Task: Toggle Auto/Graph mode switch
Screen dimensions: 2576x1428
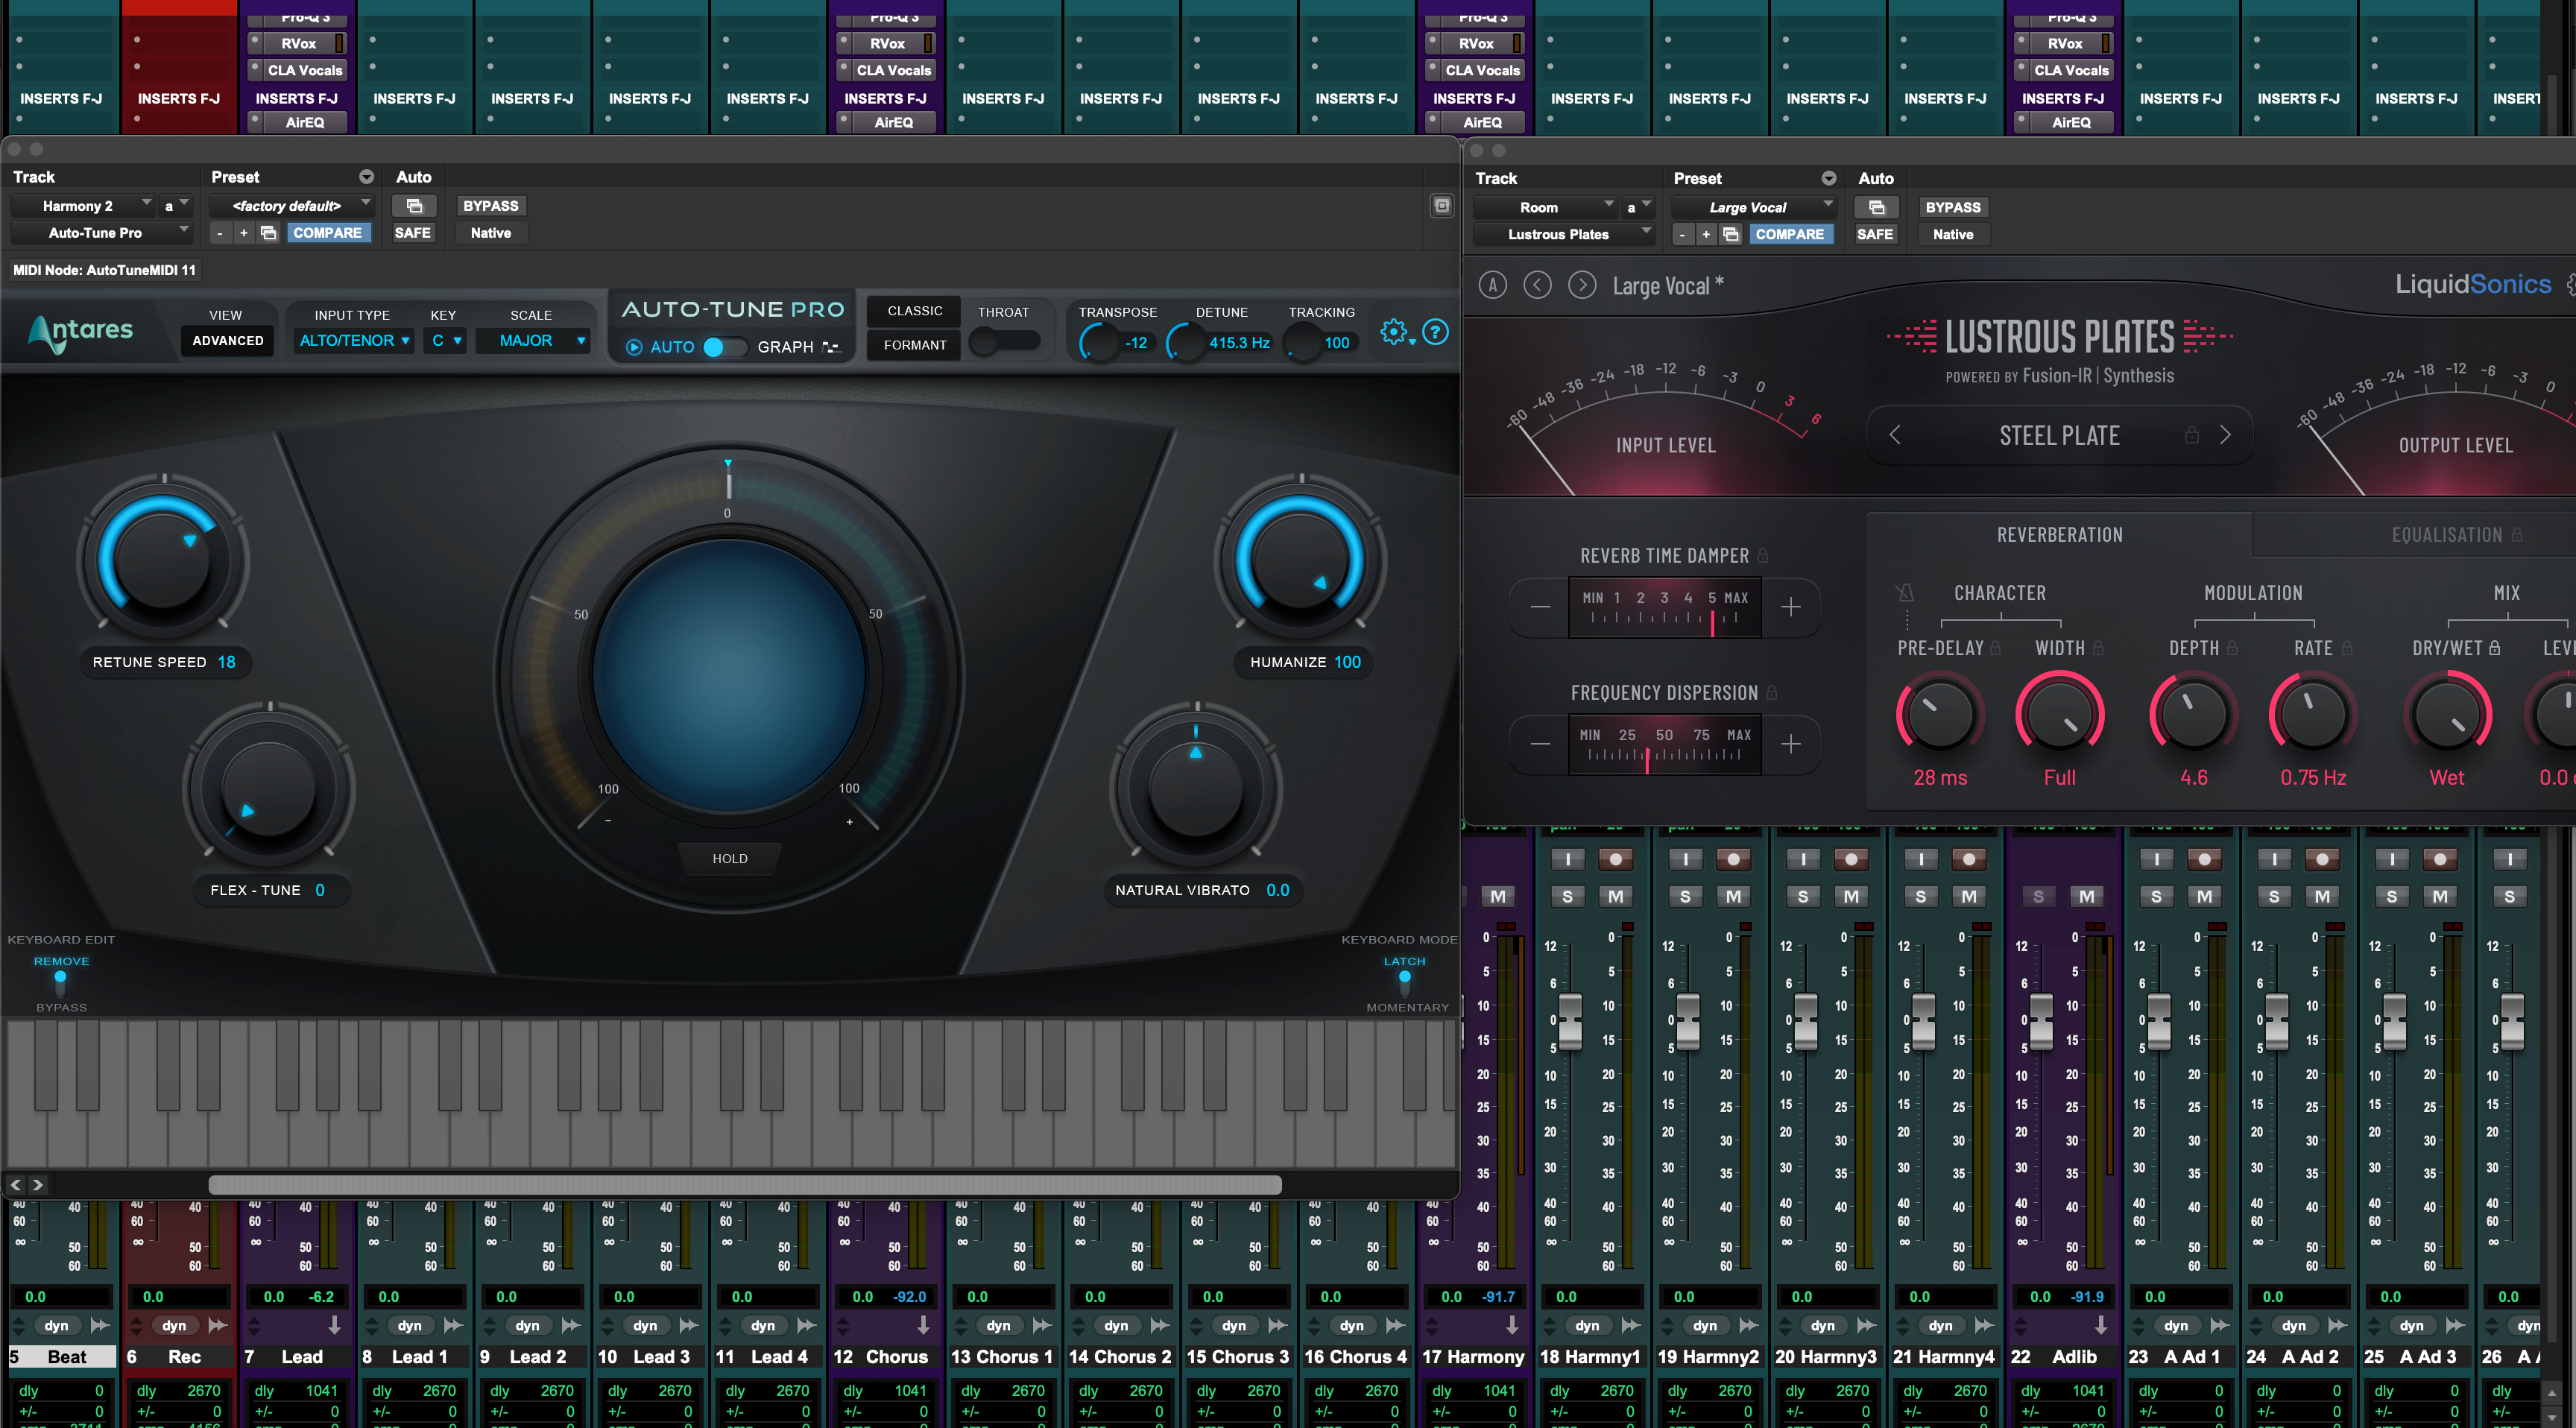Action: tap(725, 347)
